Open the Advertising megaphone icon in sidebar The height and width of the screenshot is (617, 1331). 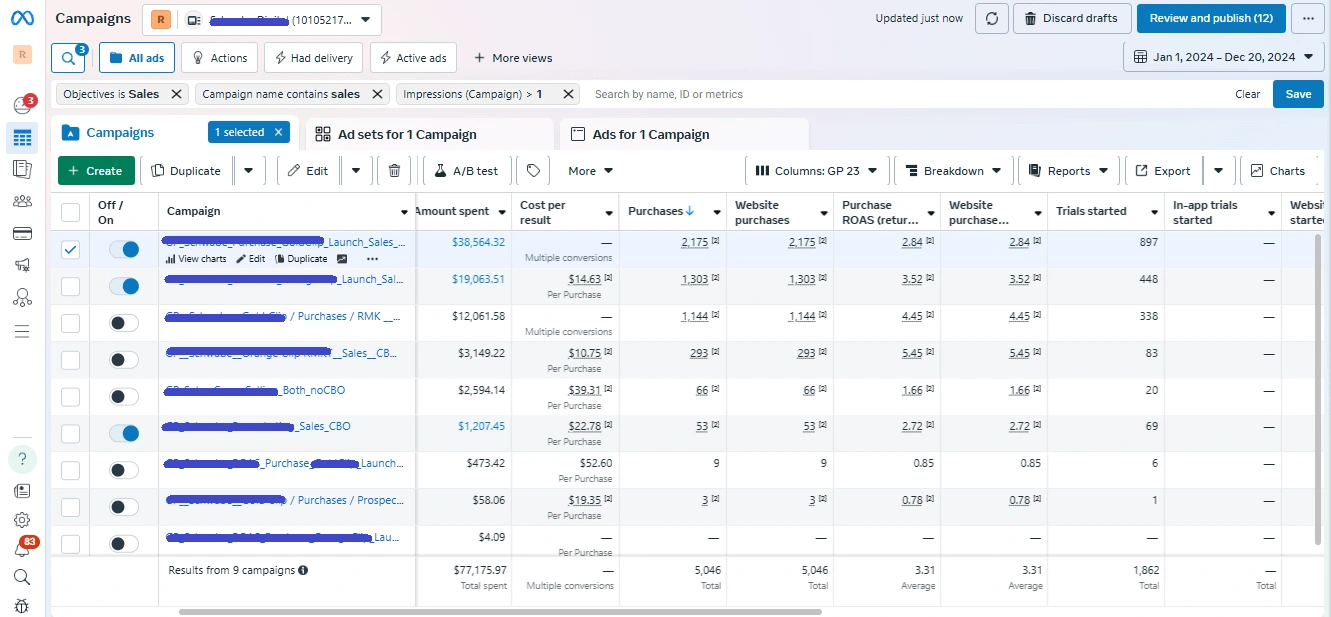[x=22, y=265]
